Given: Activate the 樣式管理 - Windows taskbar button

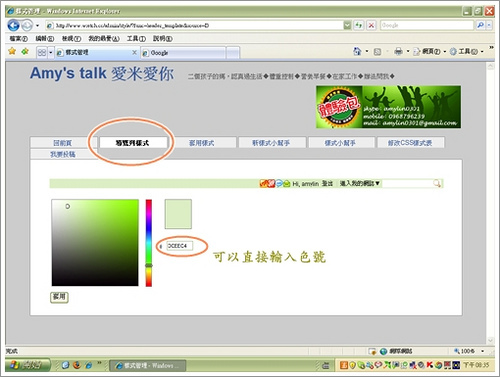Looking at the screenshot, I should [x=148, y=366].
